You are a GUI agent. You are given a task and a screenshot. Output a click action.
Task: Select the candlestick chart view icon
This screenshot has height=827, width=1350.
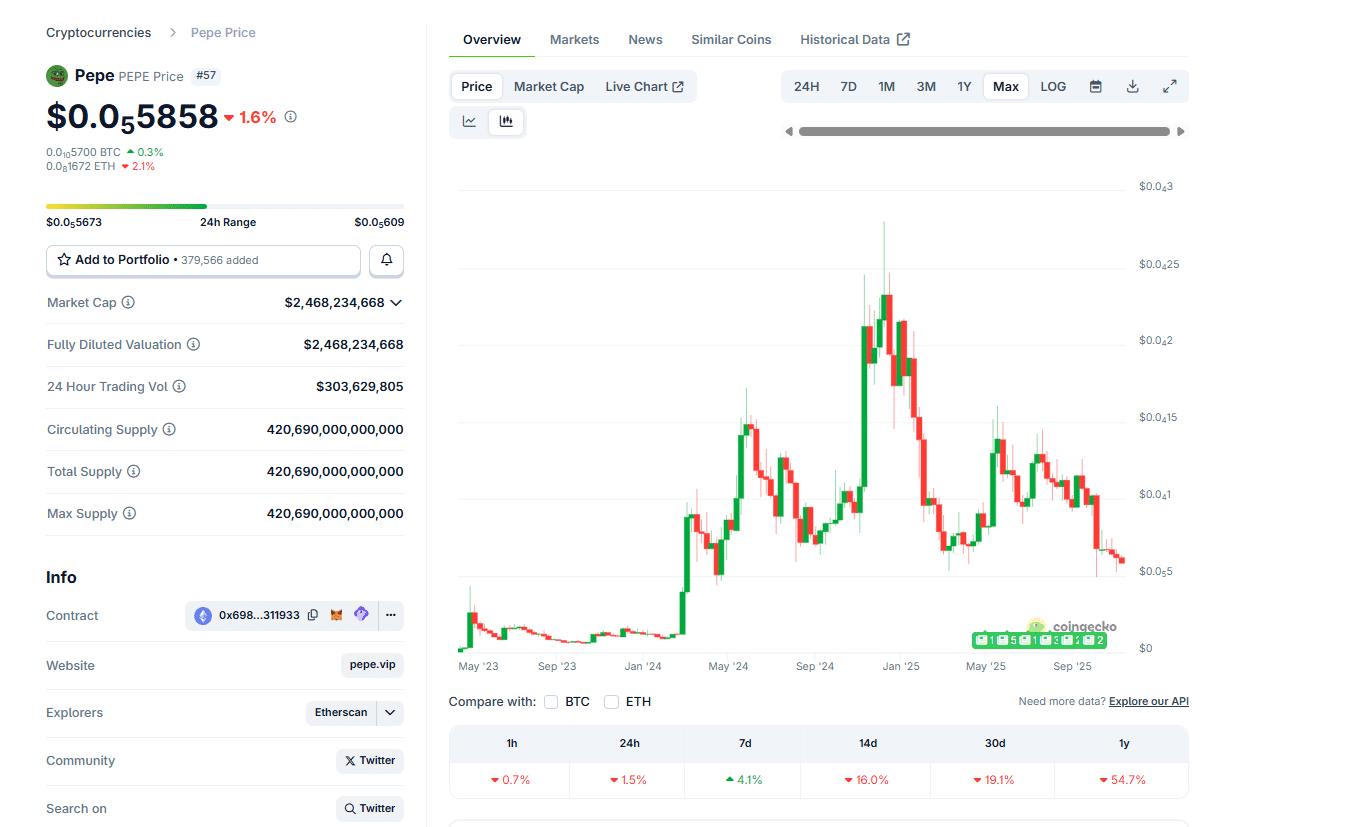tap(506, 120)
